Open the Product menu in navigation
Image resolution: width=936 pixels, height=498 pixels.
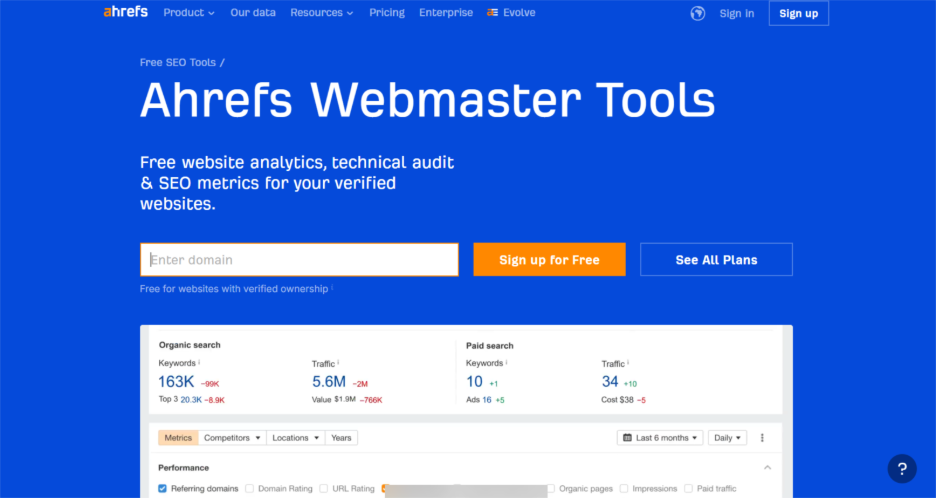189,13
